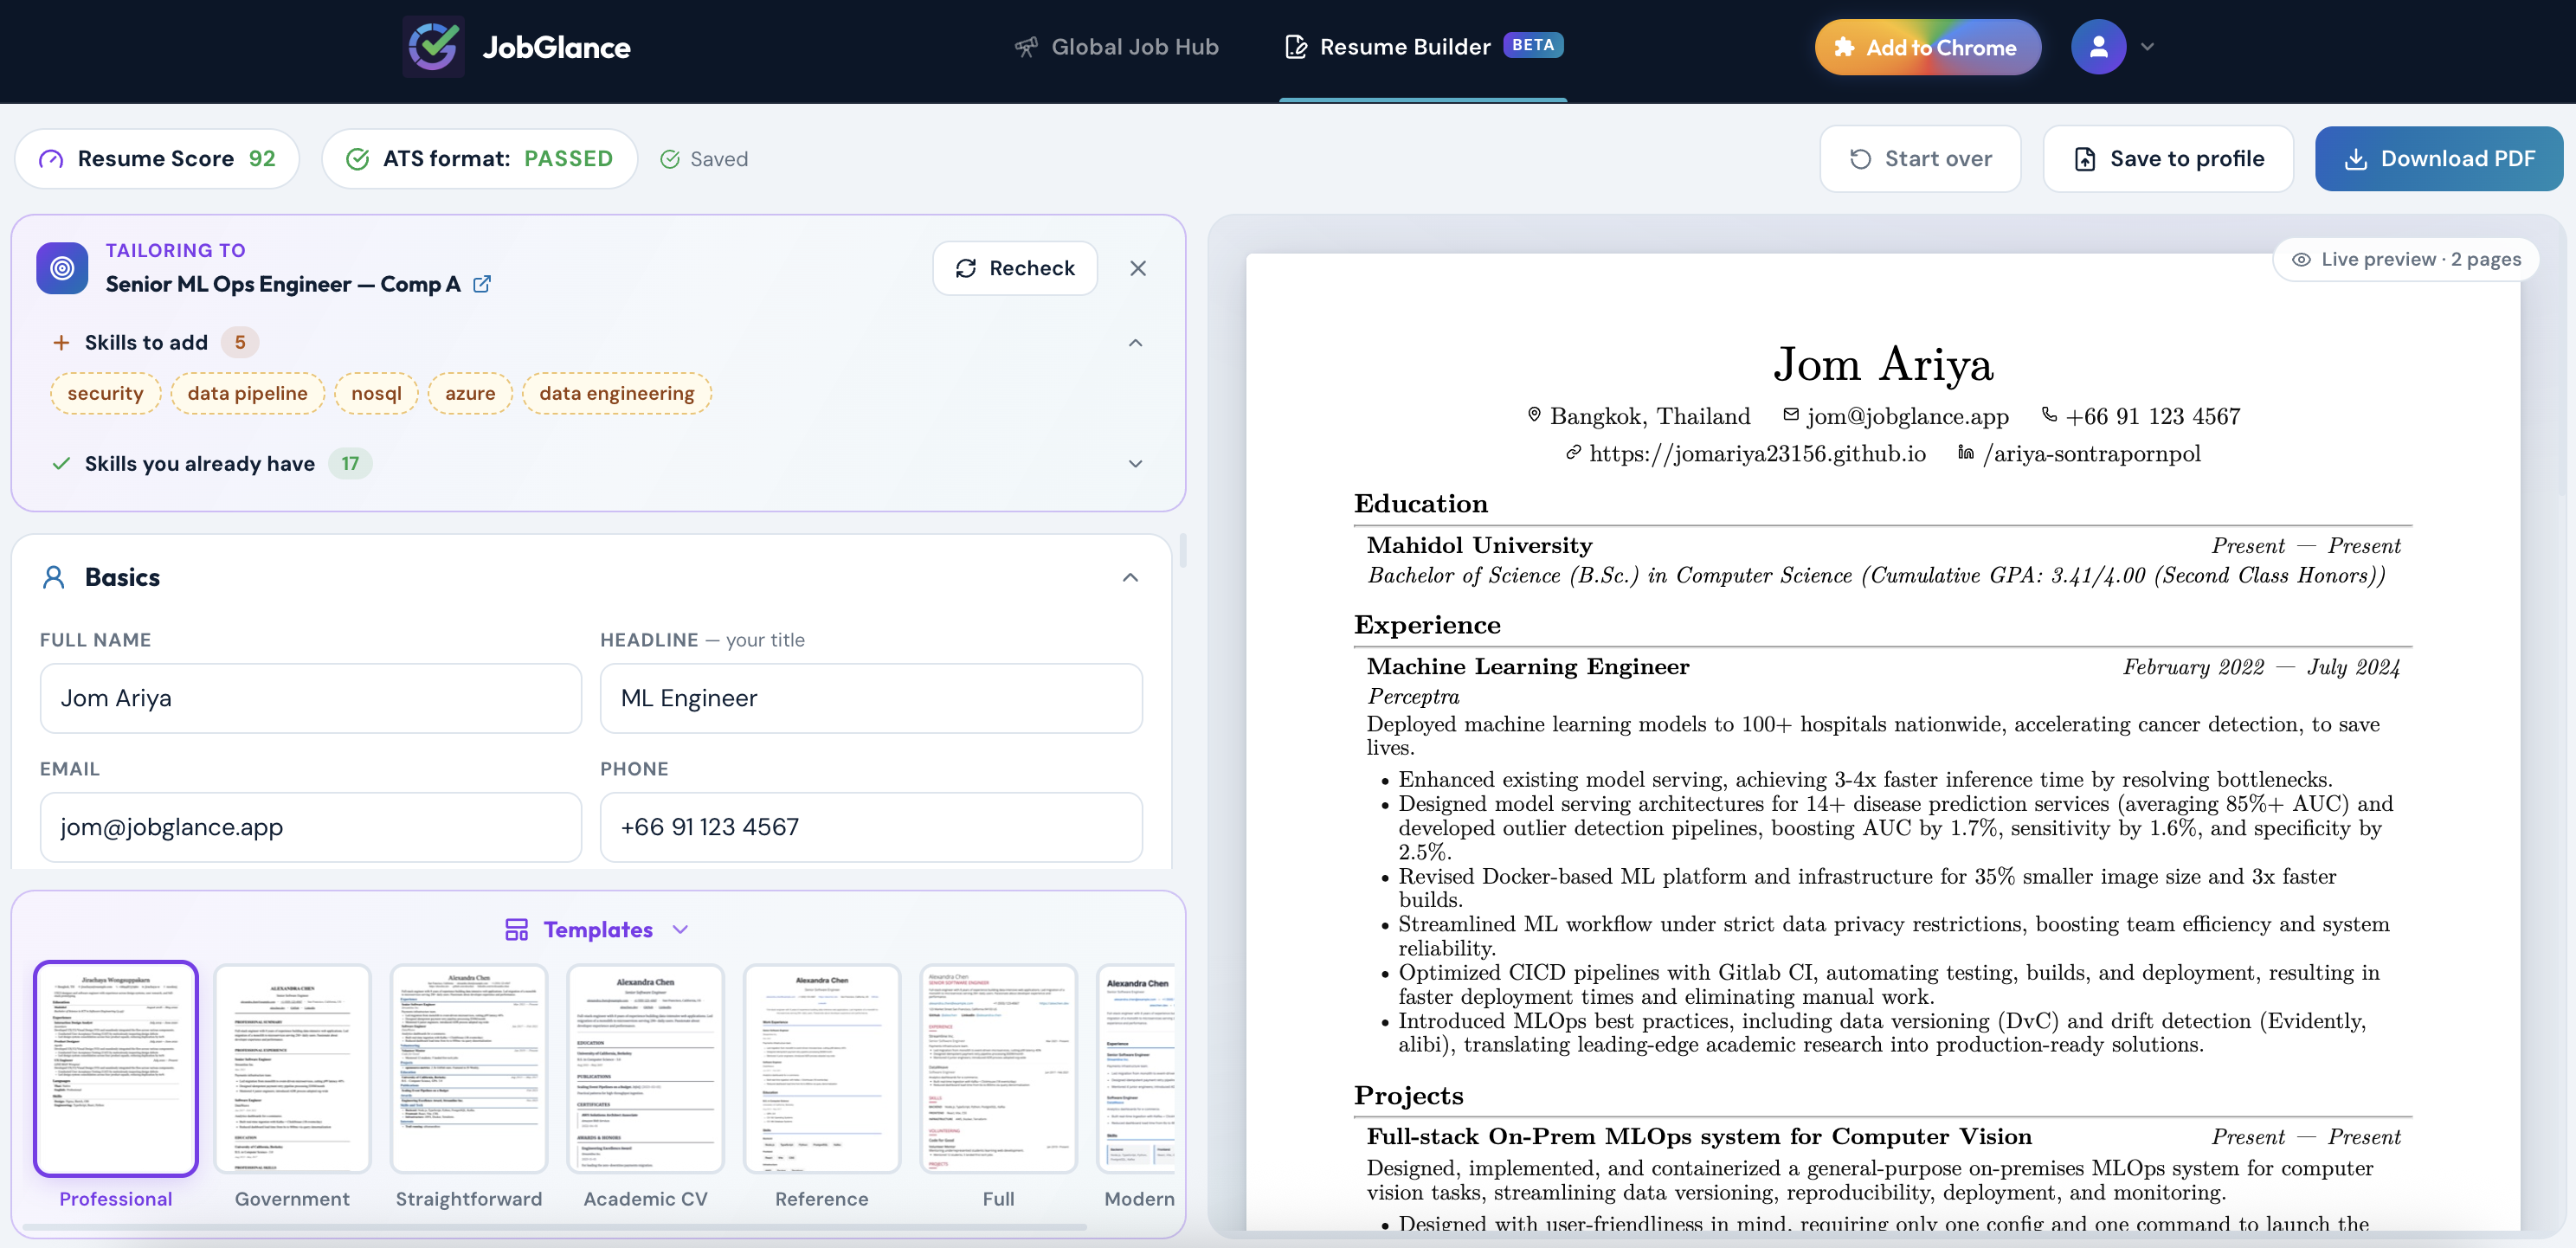The height and width of the screenshot is (1248, 2576).
Task: Collapse the Basics section chevron
Action: point(1130,577)
